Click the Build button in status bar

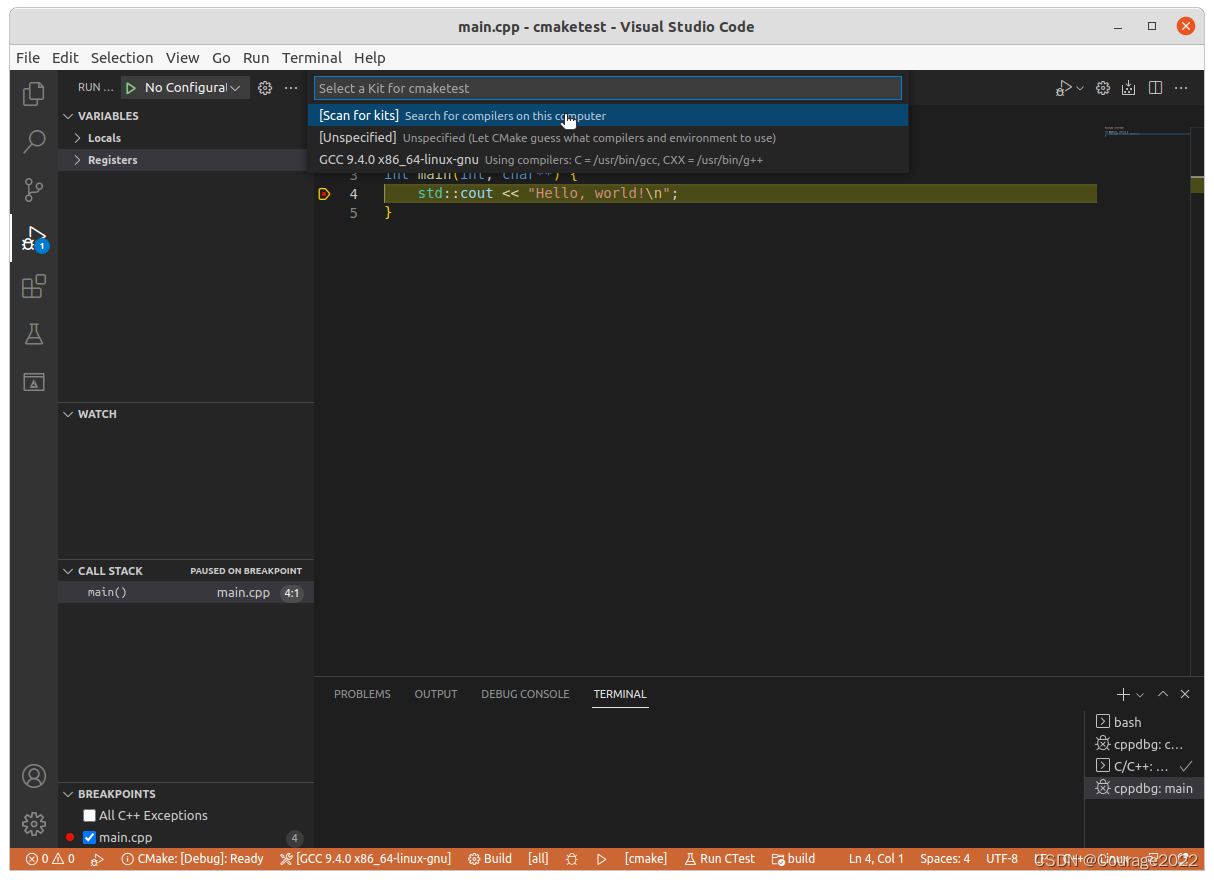(490, 859)
